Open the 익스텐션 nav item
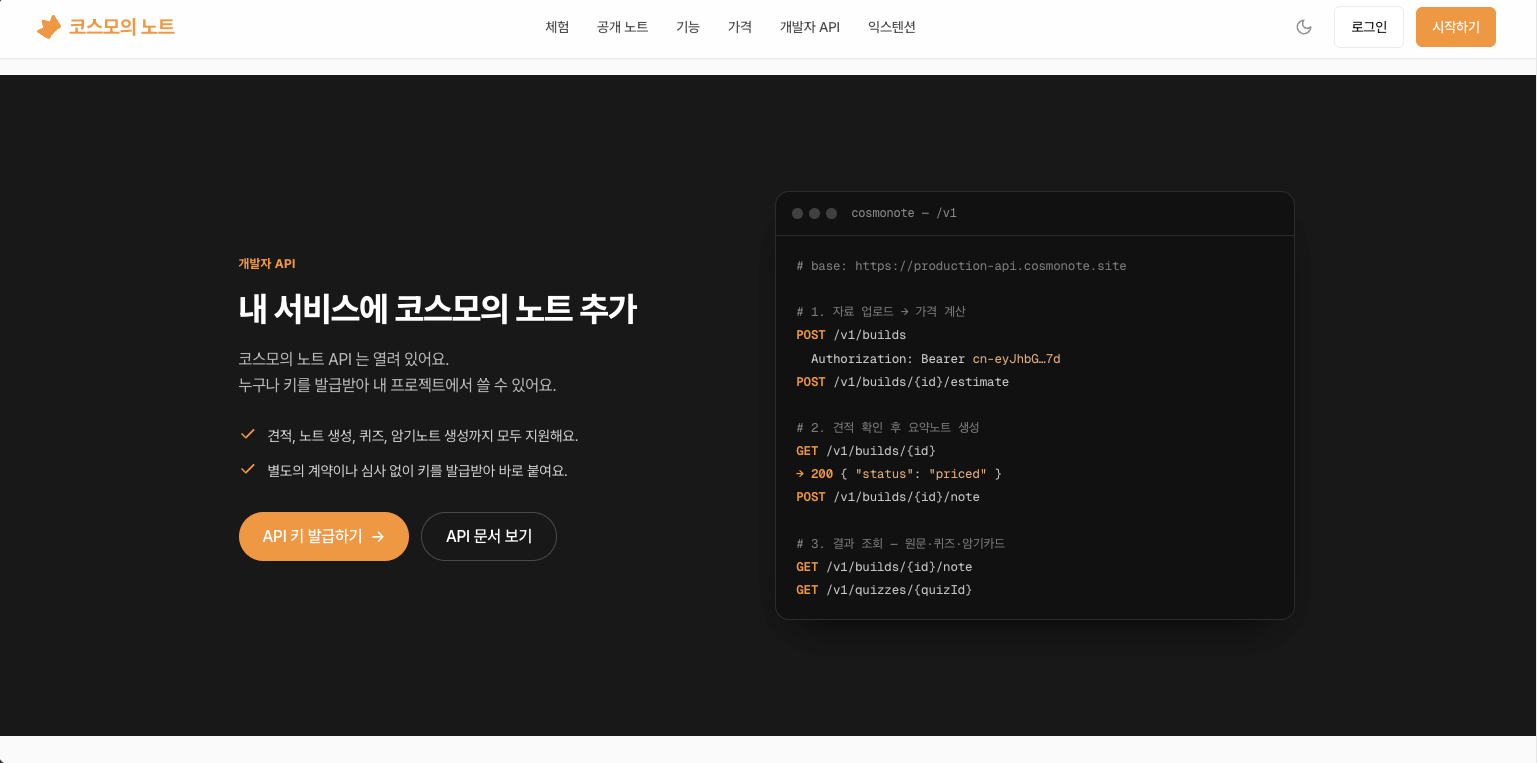 [x=892, y=27]
